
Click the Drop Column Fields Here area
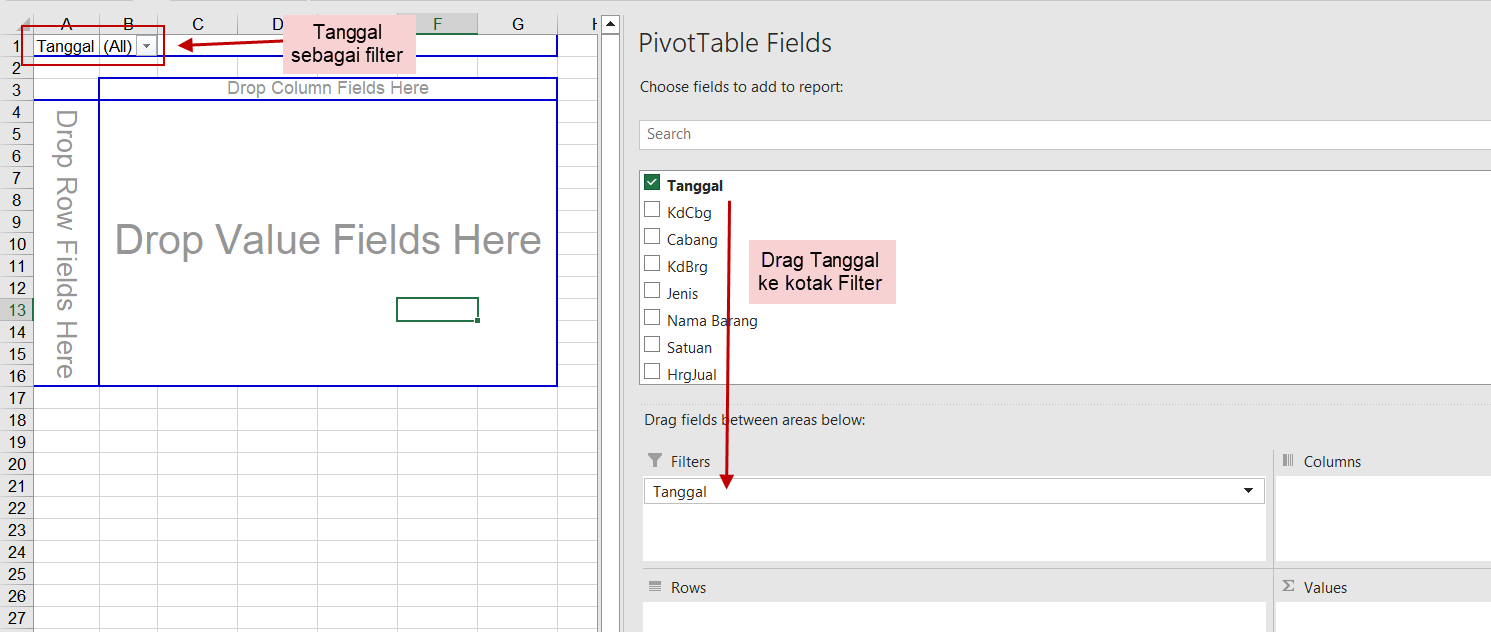pyautogui.click(x=327, y=89)
